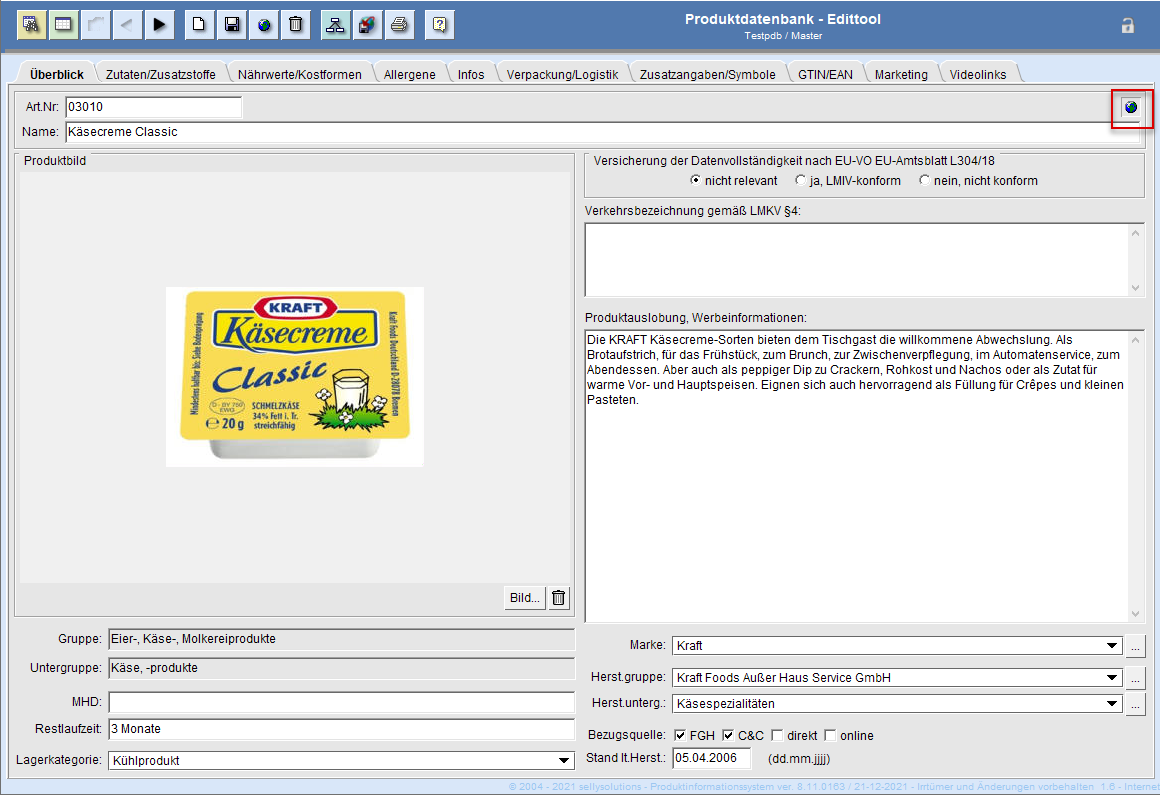Go to next record with black arrow

click(158, 25)
